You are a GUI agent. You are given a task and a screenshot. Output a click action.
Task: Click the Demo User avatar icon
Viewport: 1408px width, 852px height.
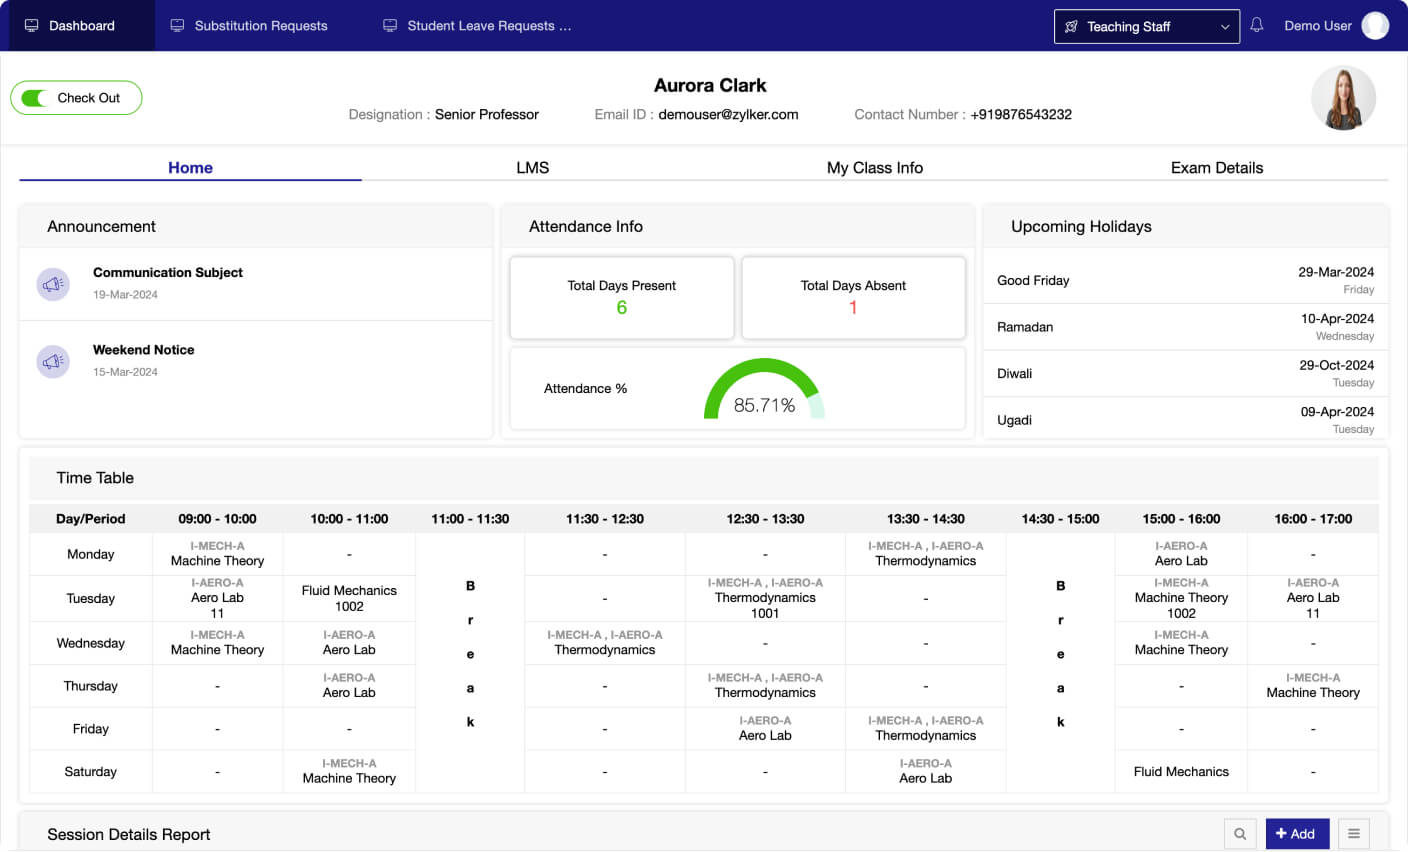tap(1375, 26)
